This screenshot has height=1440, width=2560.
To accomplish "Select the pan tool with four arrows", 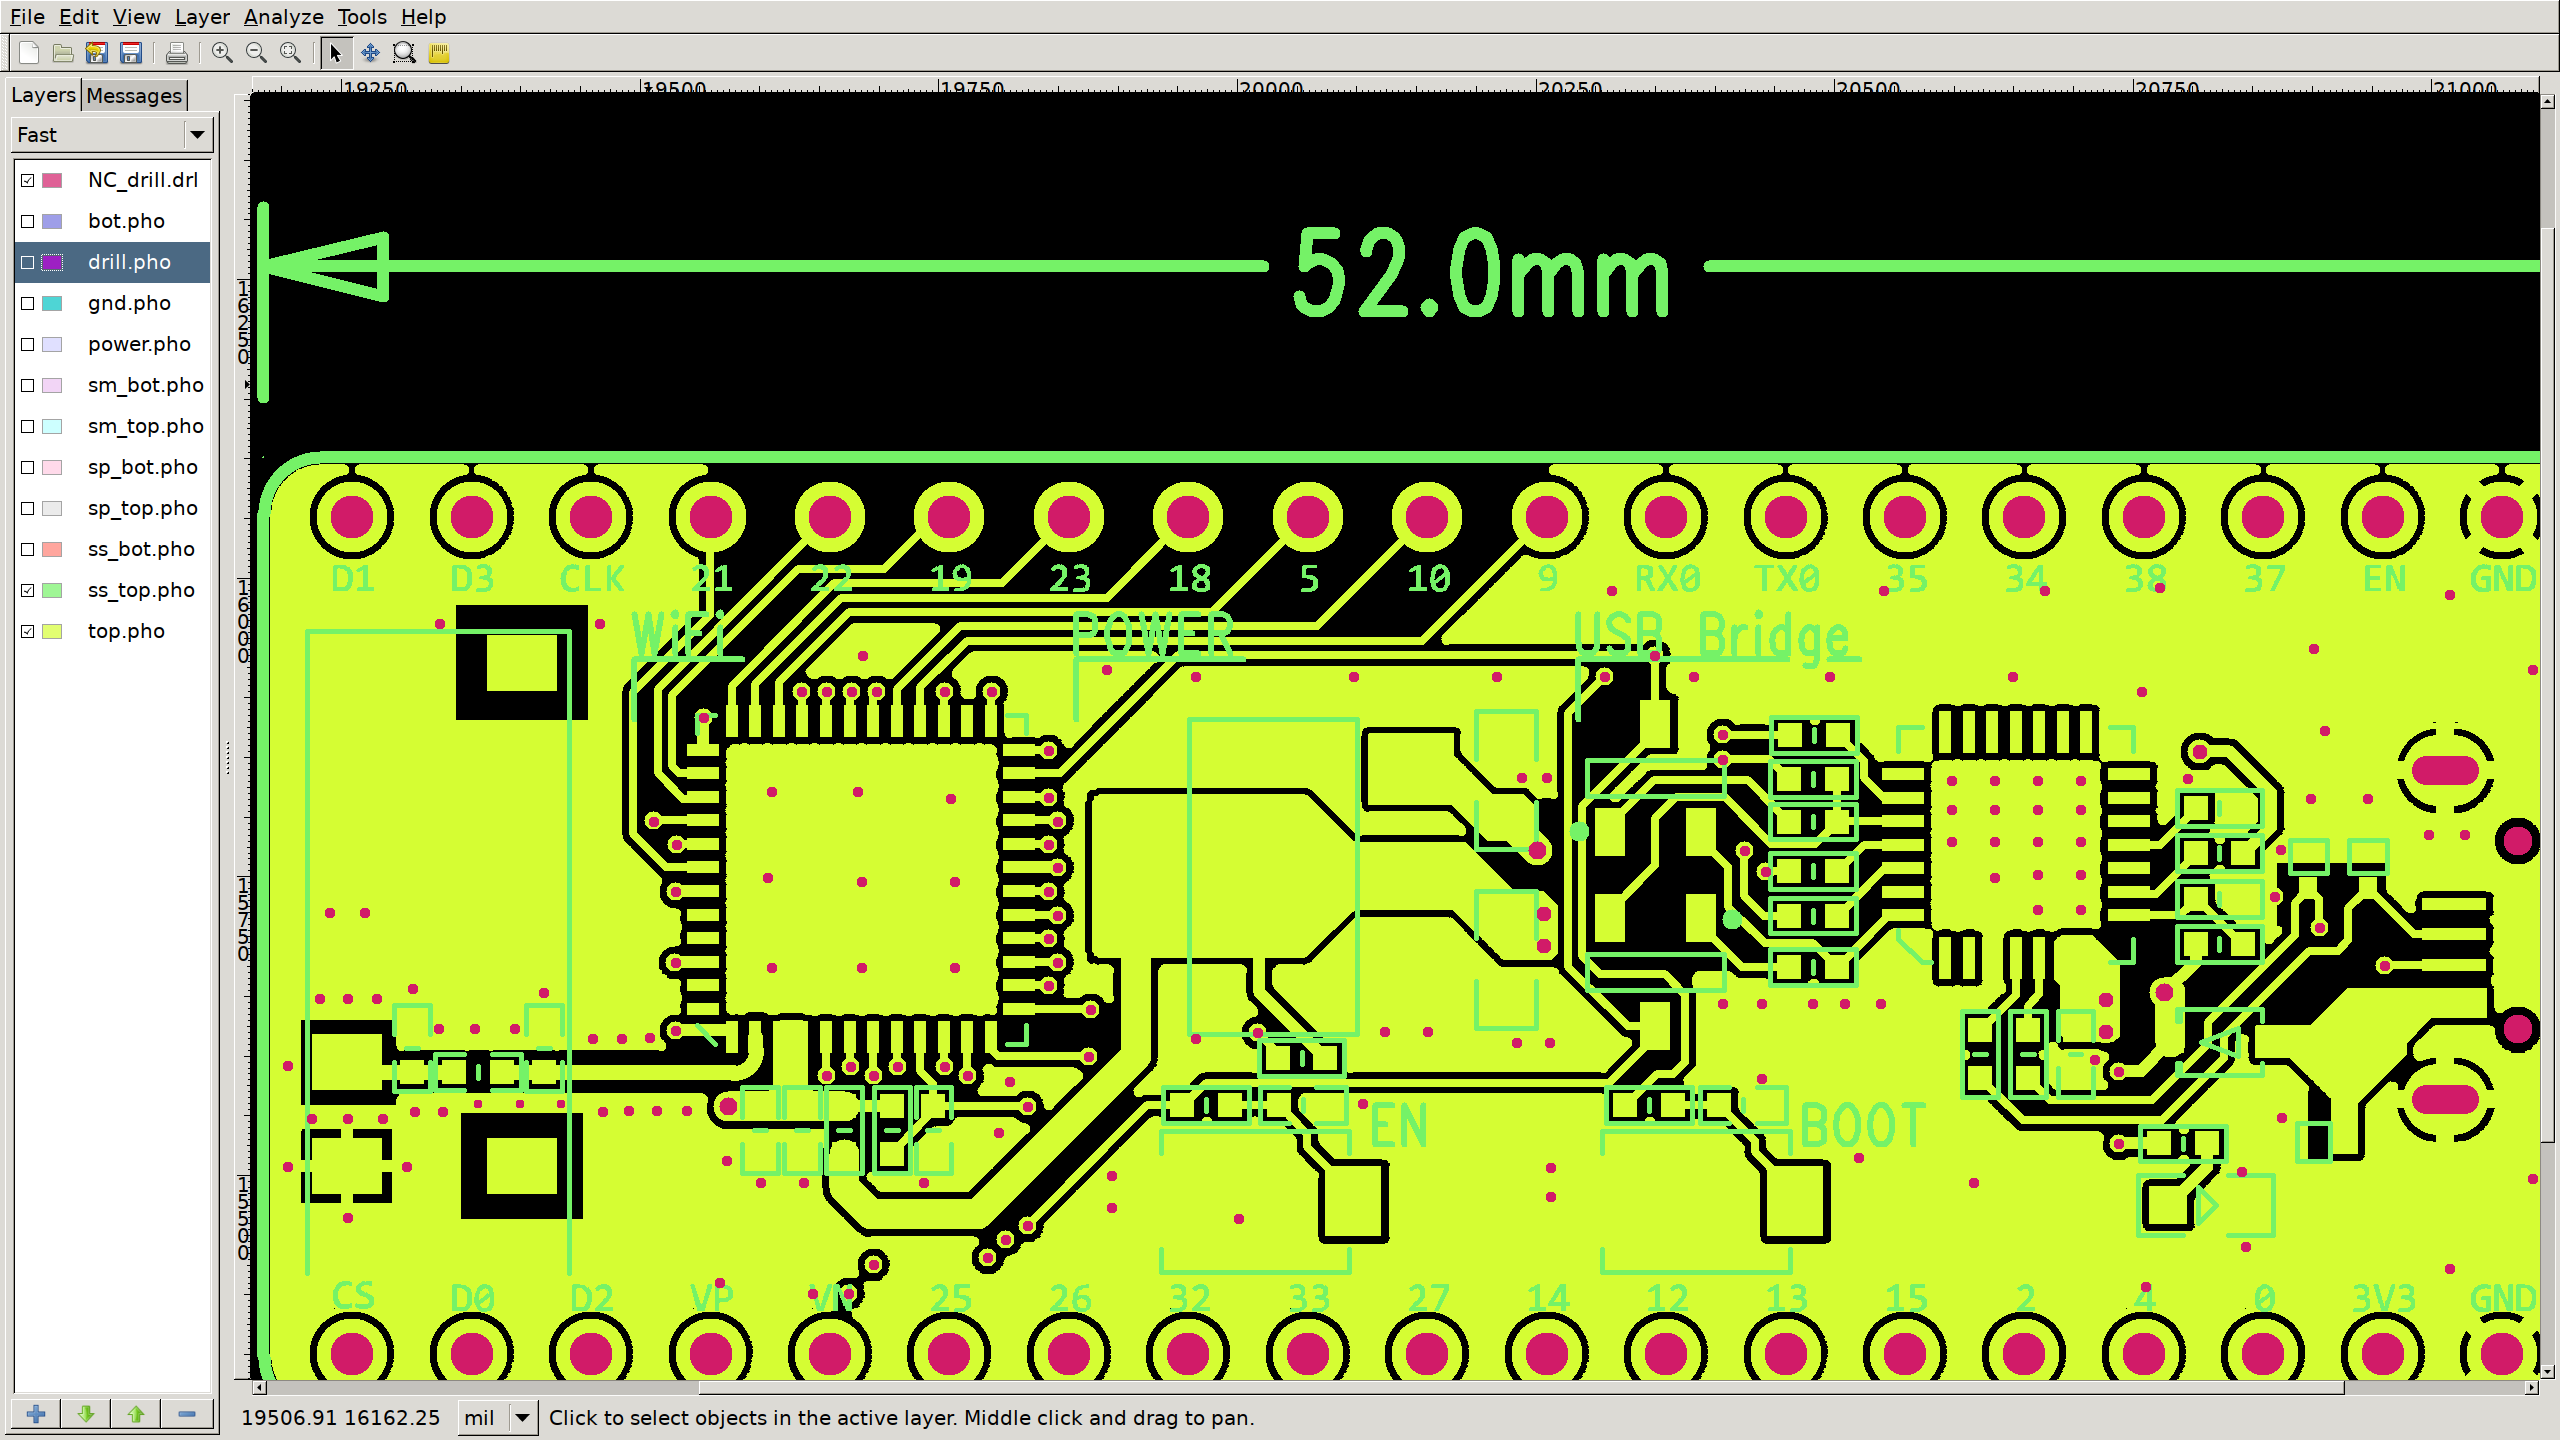I will pyautogui.click(x=370, y=53).
